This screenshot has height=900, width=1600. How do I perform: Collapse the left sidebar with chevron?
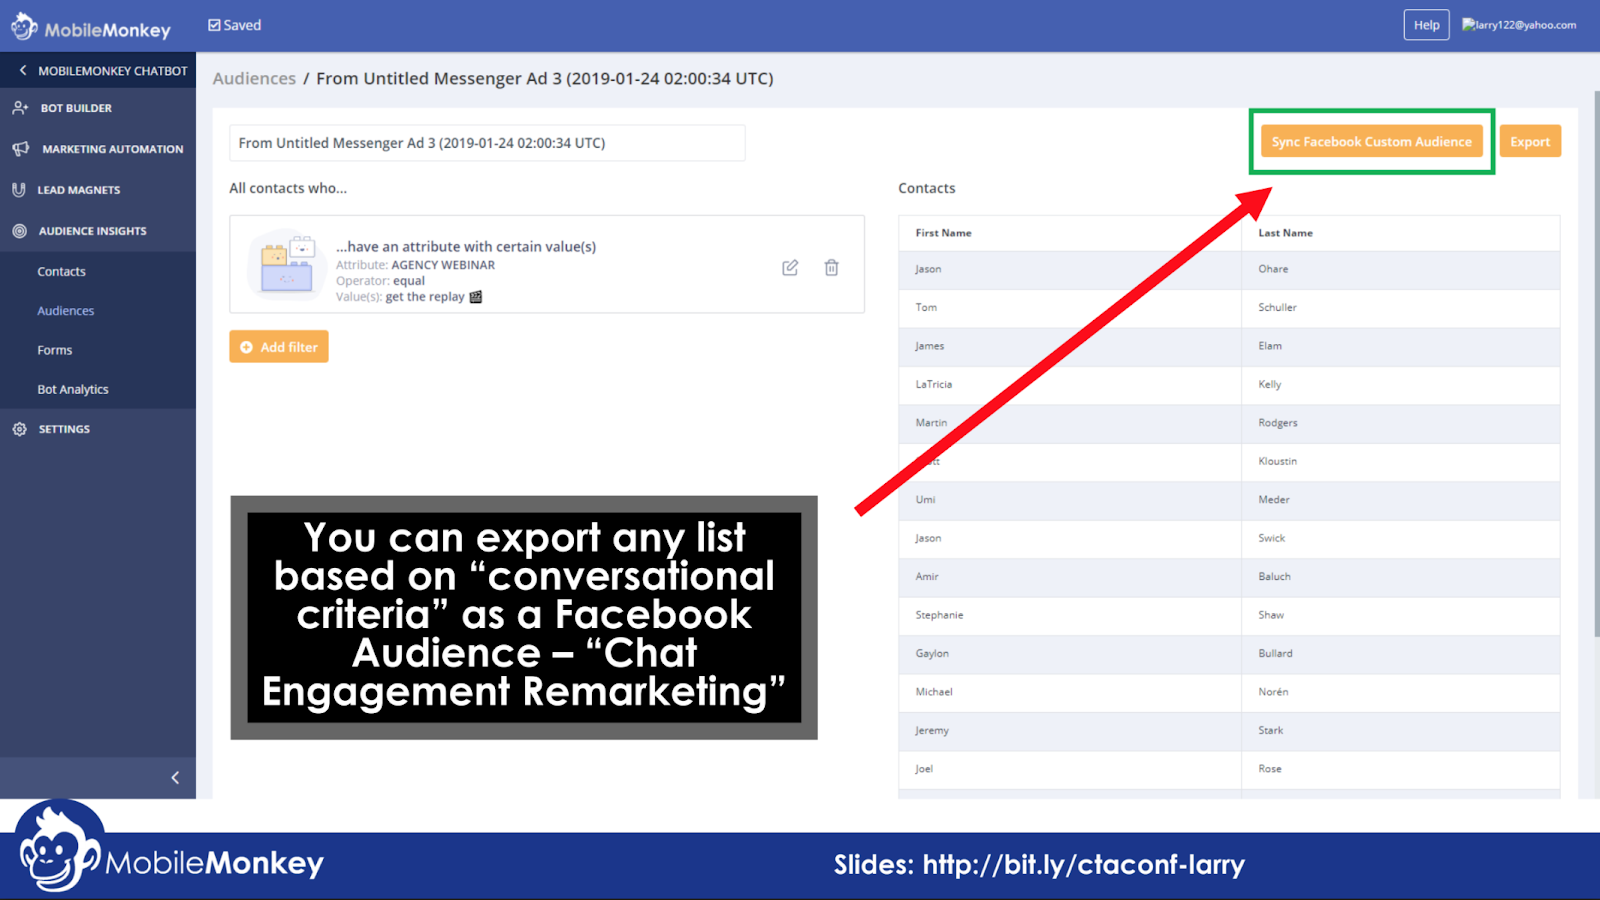pyautogui.click(x=175, y=778)
